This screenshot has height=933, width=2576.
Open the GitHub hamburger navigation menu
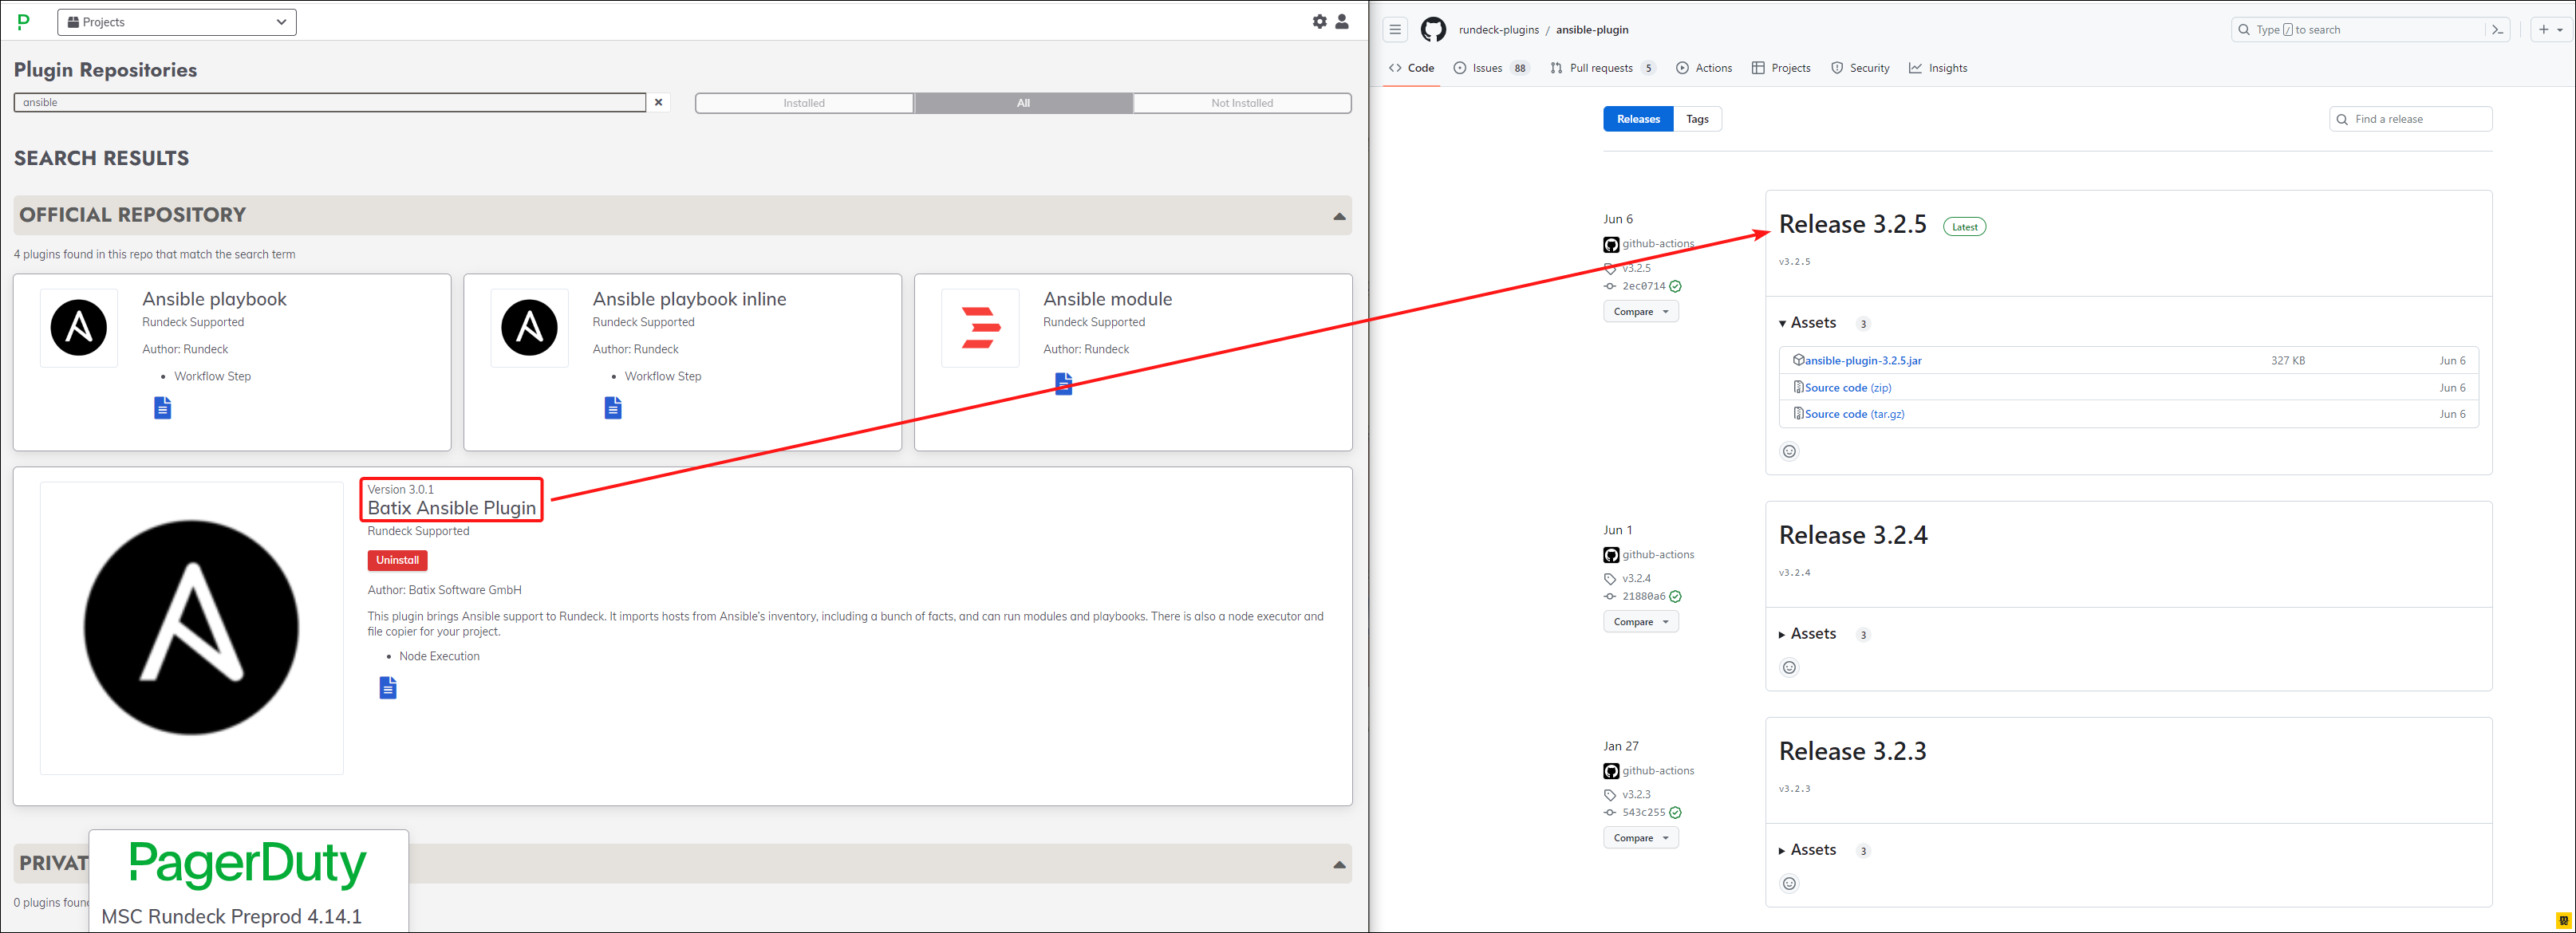pyautogui.click(x=1395, y=29)
